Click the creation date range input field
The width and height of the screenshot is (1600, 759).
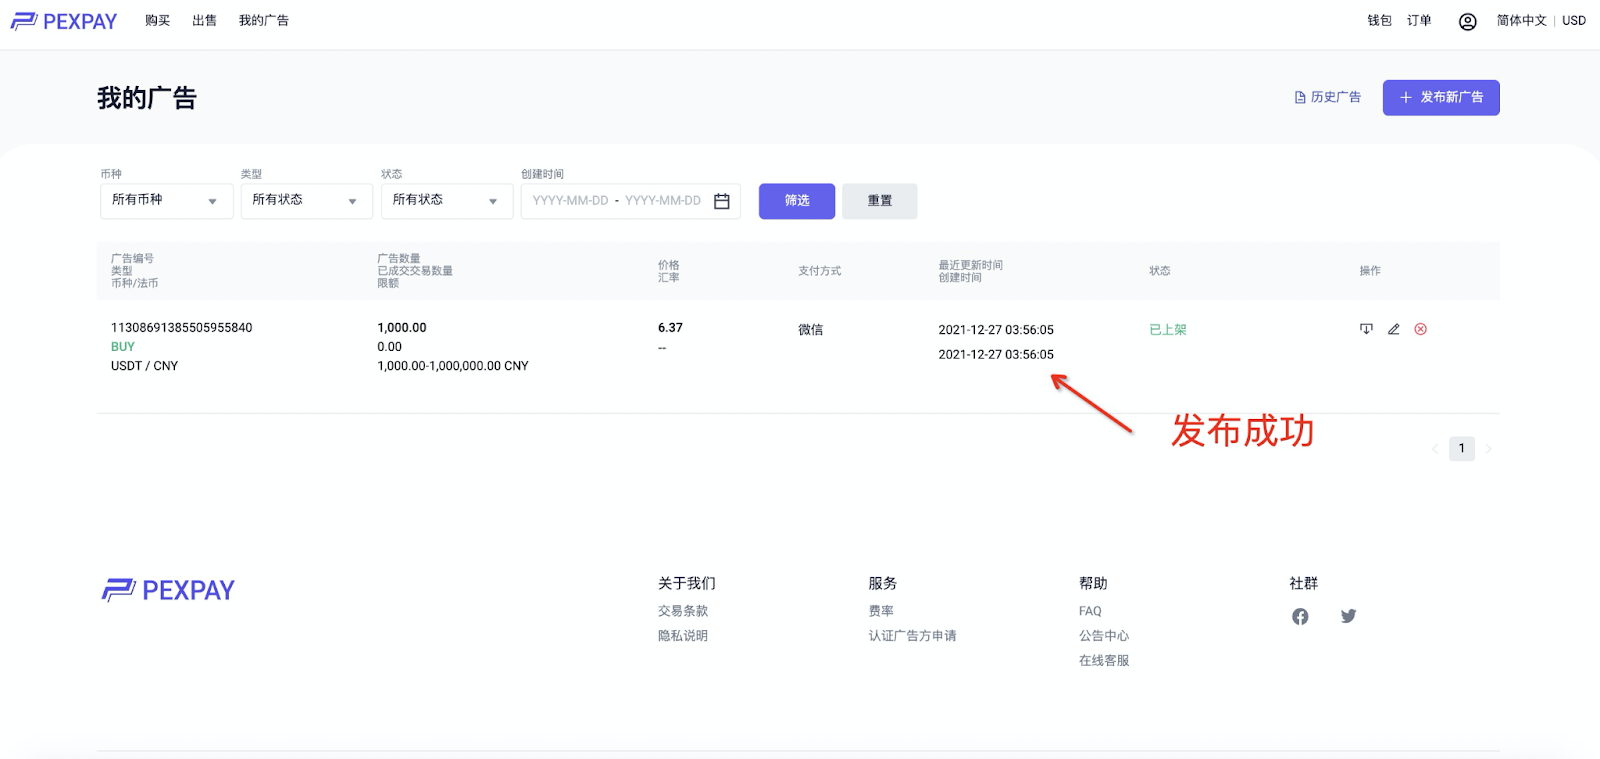(x=616, y=201)
